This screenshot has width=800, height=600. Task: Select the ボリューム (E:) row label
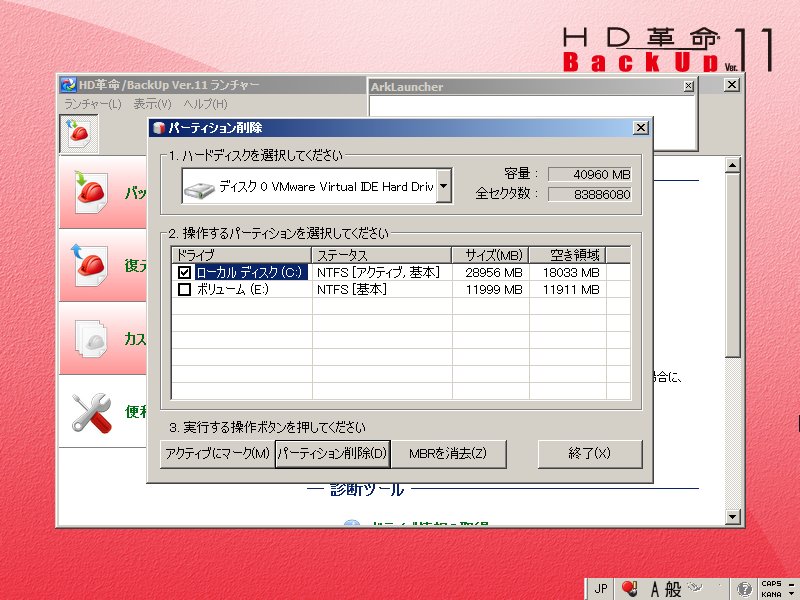tap(232, 290)
